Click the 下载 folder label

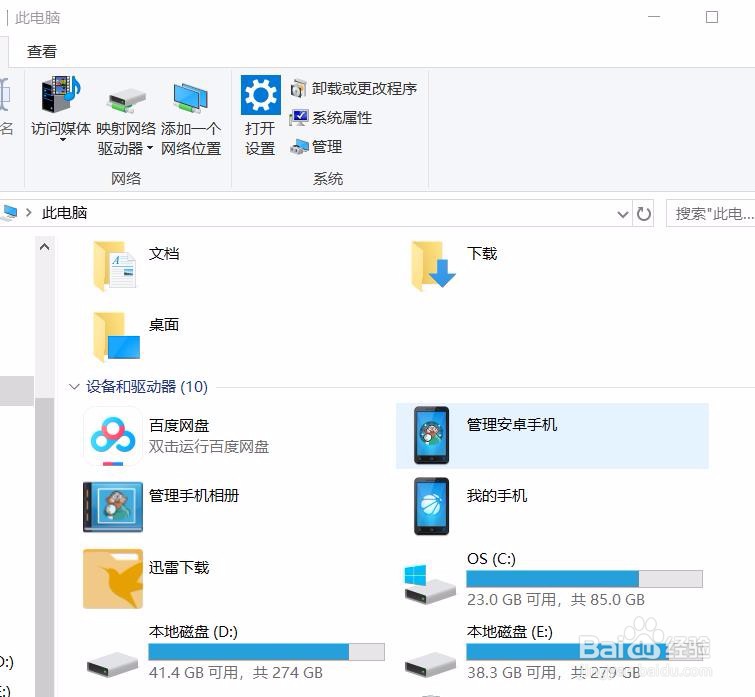point(482,253)
